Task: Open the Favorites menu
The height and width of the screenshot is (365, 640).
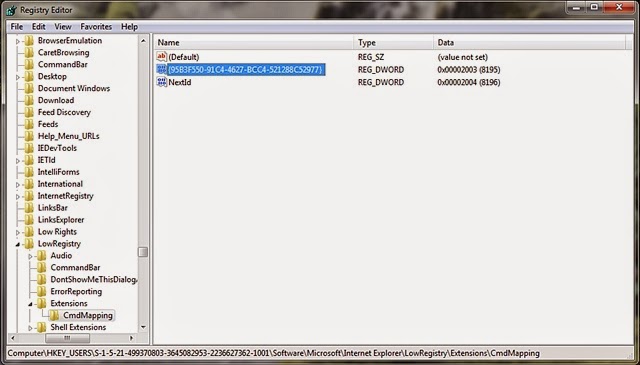Action: (96, 27)
